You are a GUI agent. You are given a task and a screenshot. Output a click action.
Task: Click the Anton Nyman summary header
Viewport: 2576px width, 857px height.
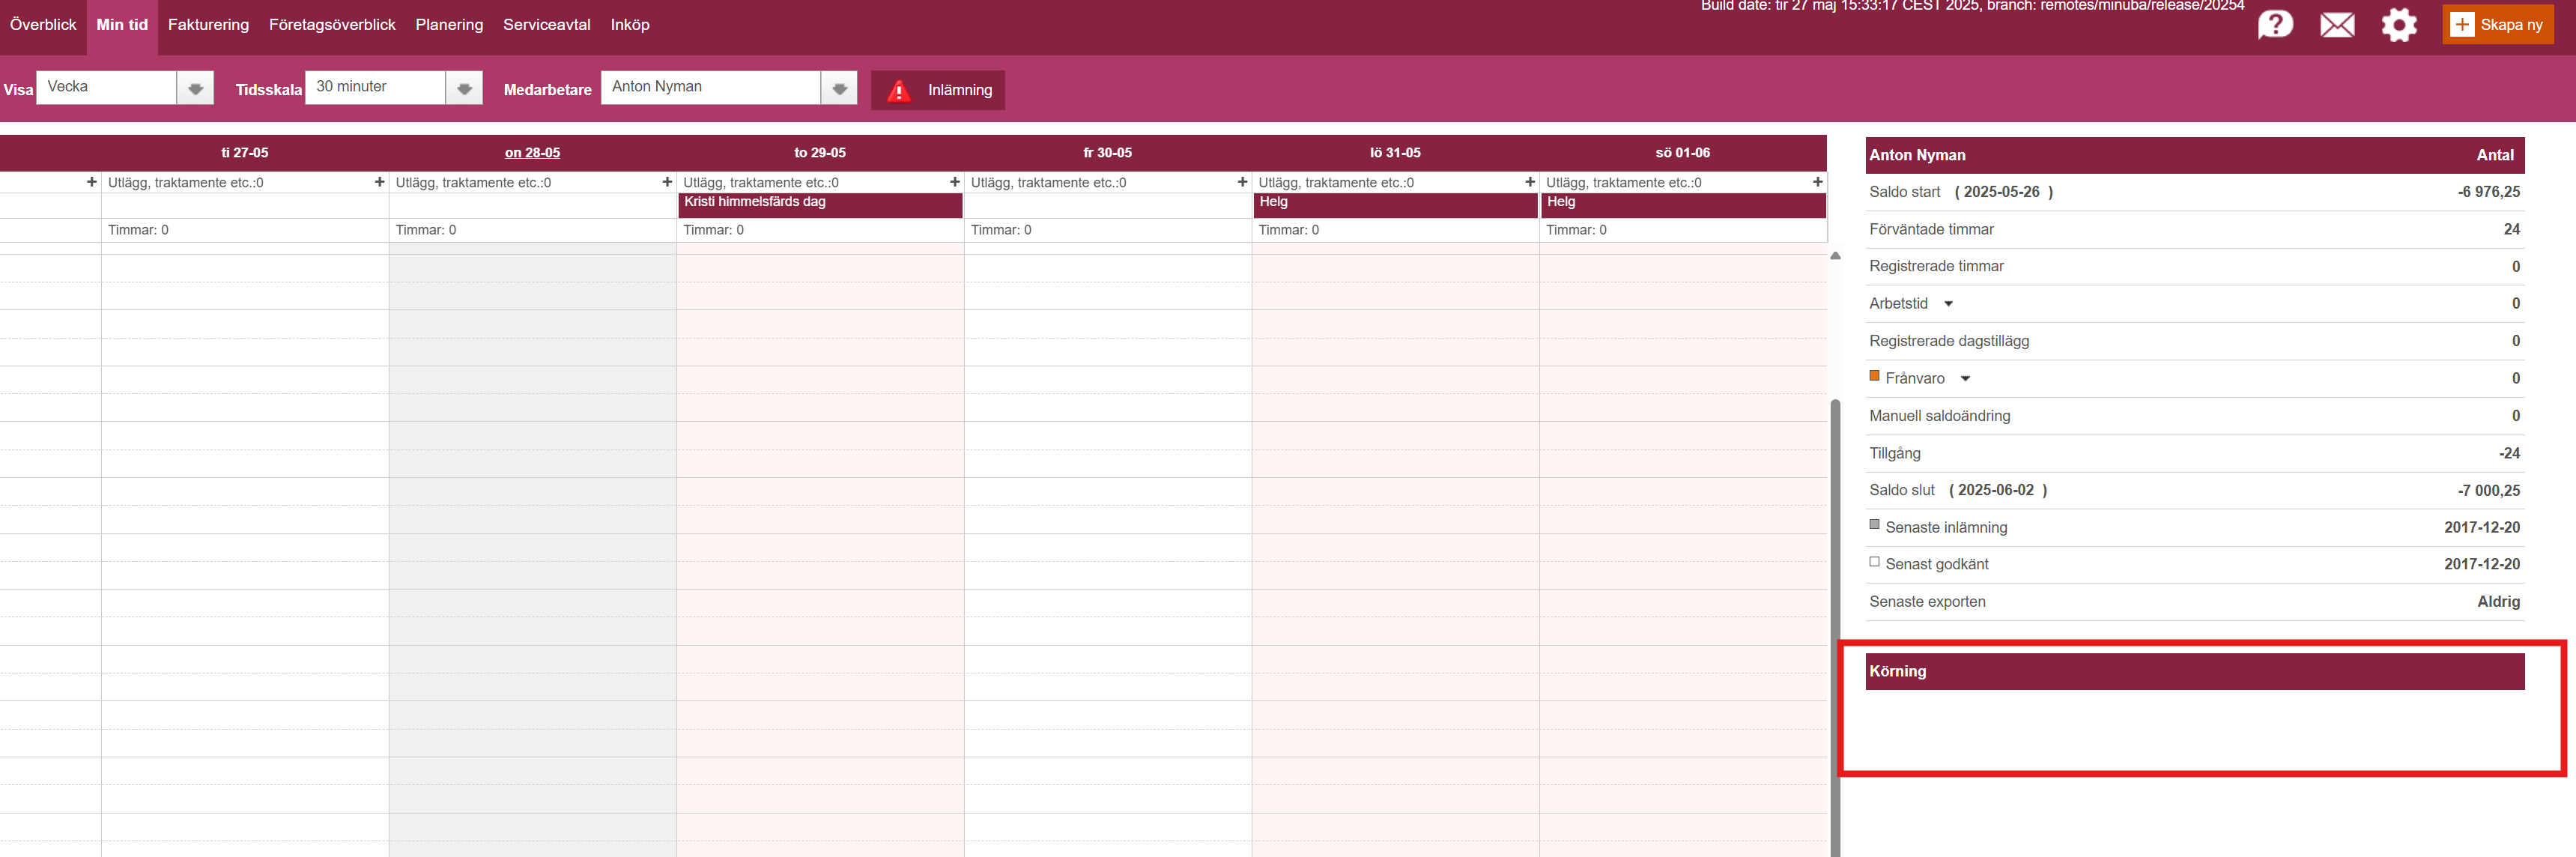pos(2194,155)
